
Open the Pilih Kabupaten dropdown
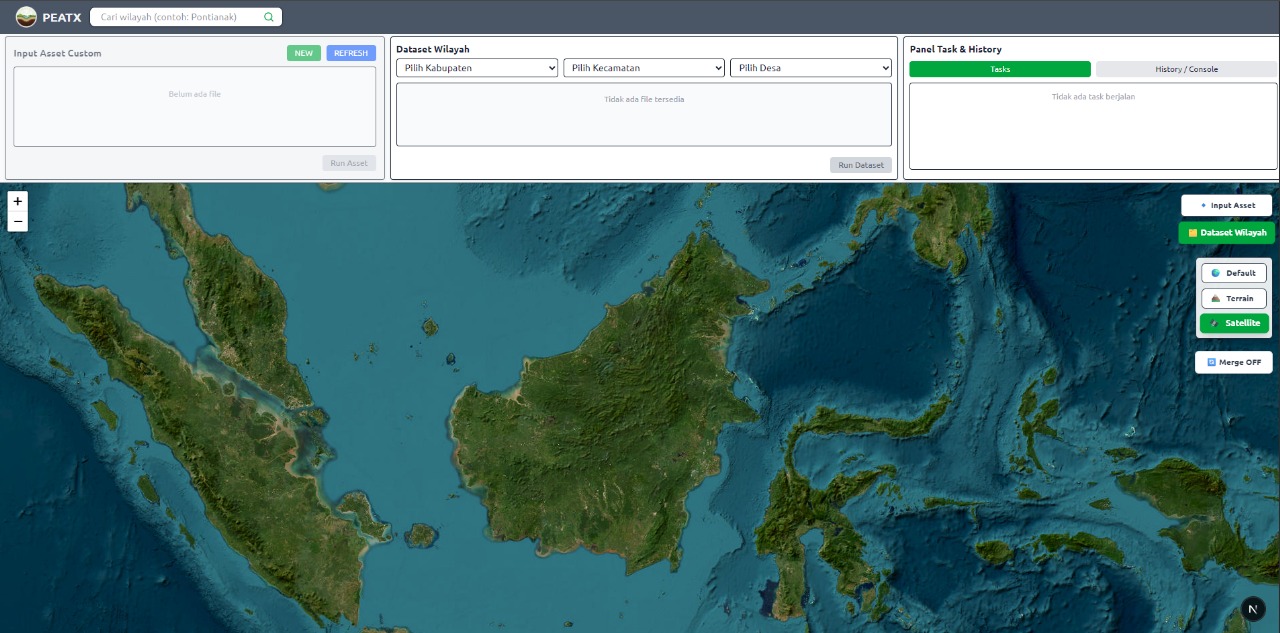click(x=477, y=68)
